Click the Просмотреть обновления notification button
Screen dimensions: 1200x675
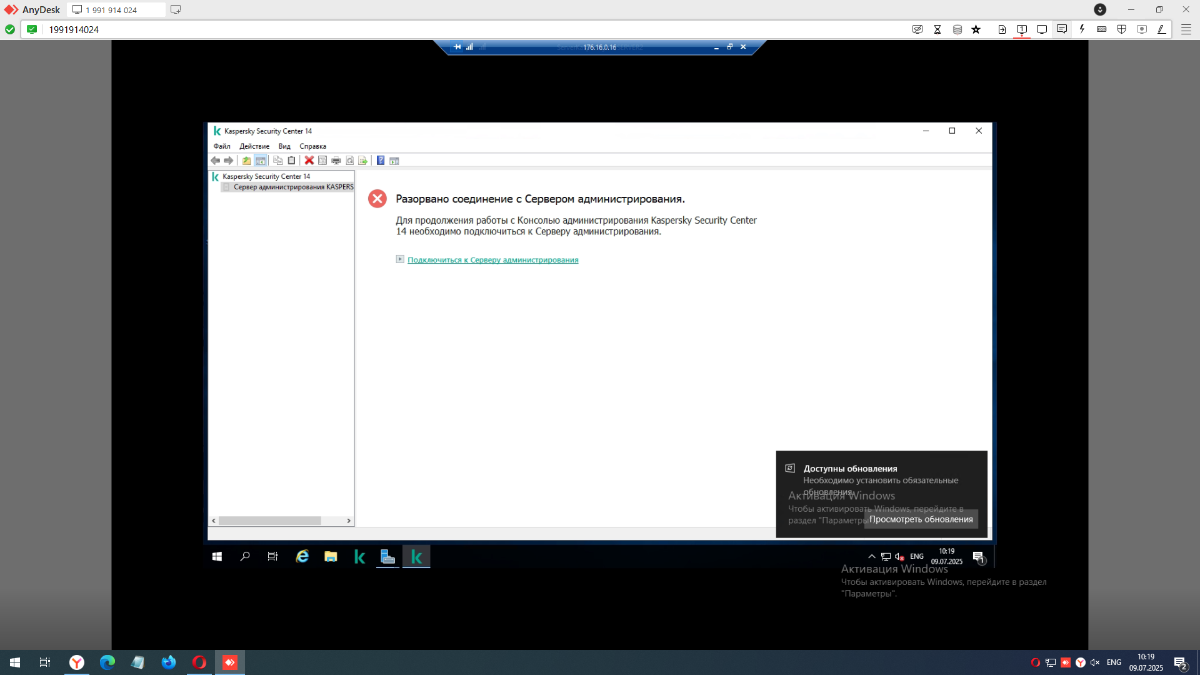pos(921,519)
